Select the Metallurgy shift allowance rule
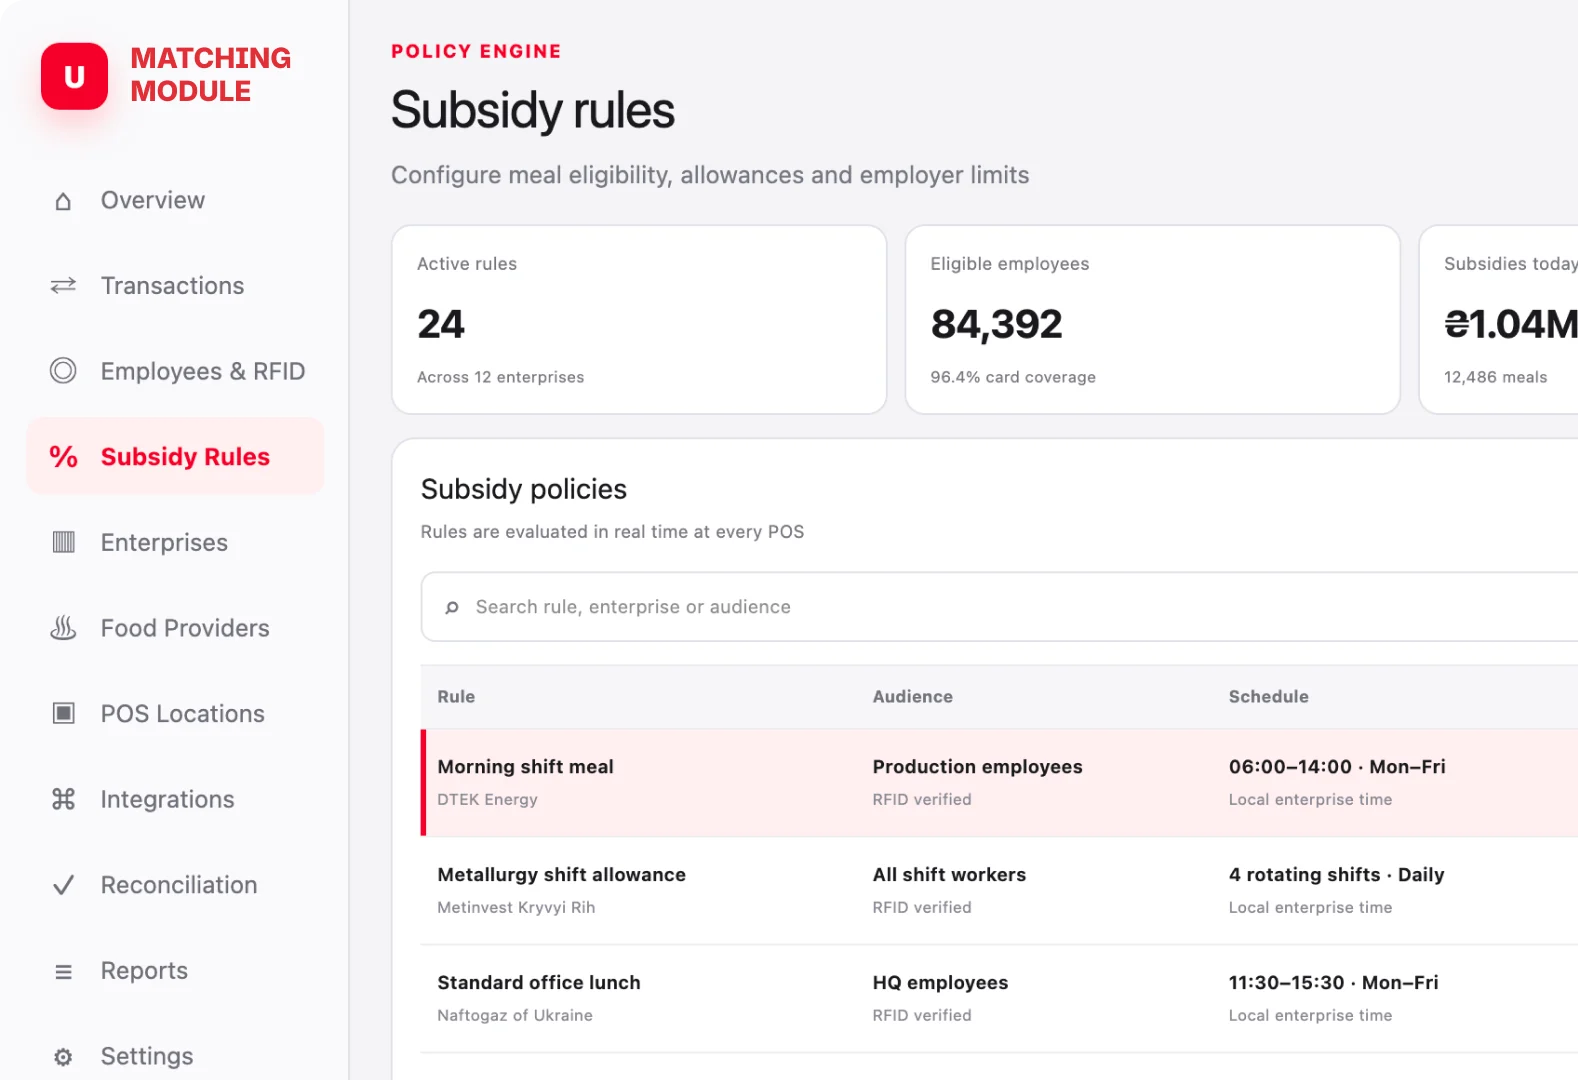This screenshot has height=1080, width=1578. tap(1000, 891)
